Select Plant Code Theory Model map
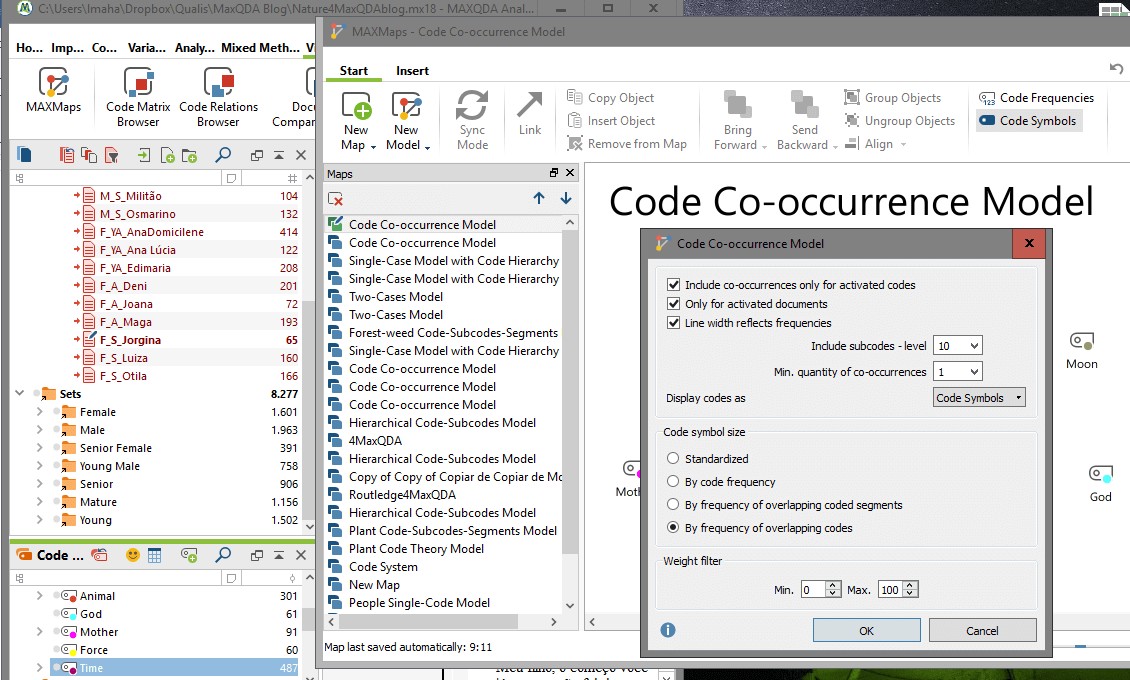The image size is (1130, 680). 416,548
